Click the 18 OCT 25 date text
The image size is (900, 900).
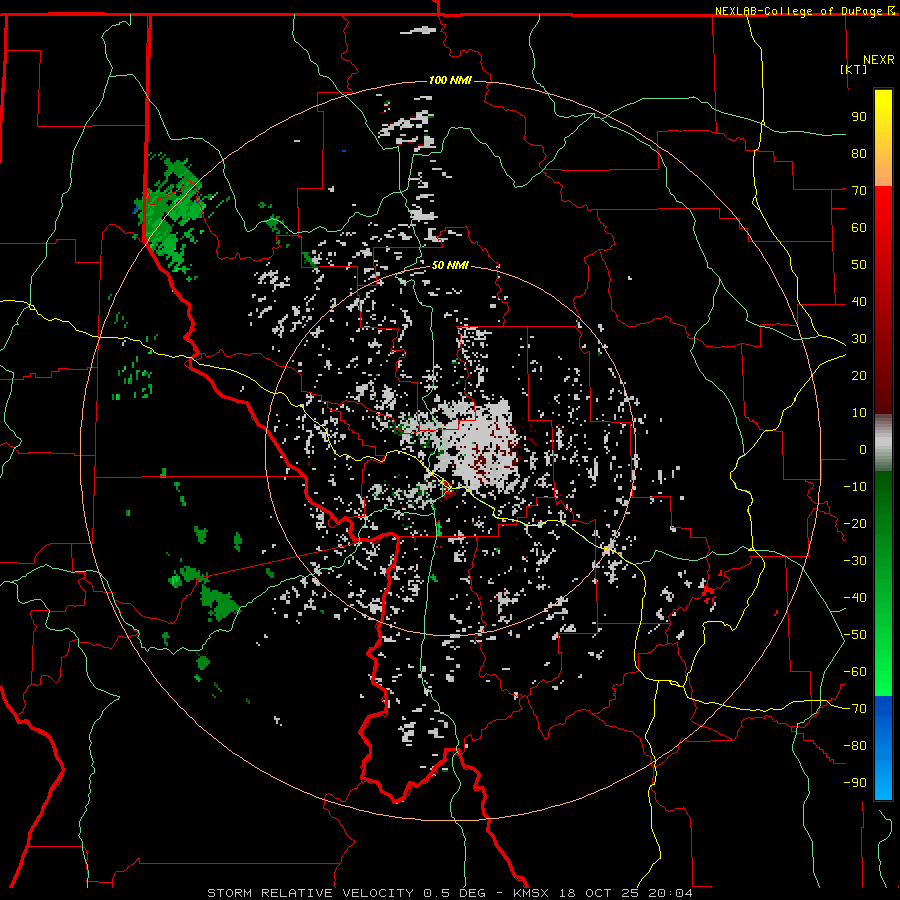click(x=599, y=893)
